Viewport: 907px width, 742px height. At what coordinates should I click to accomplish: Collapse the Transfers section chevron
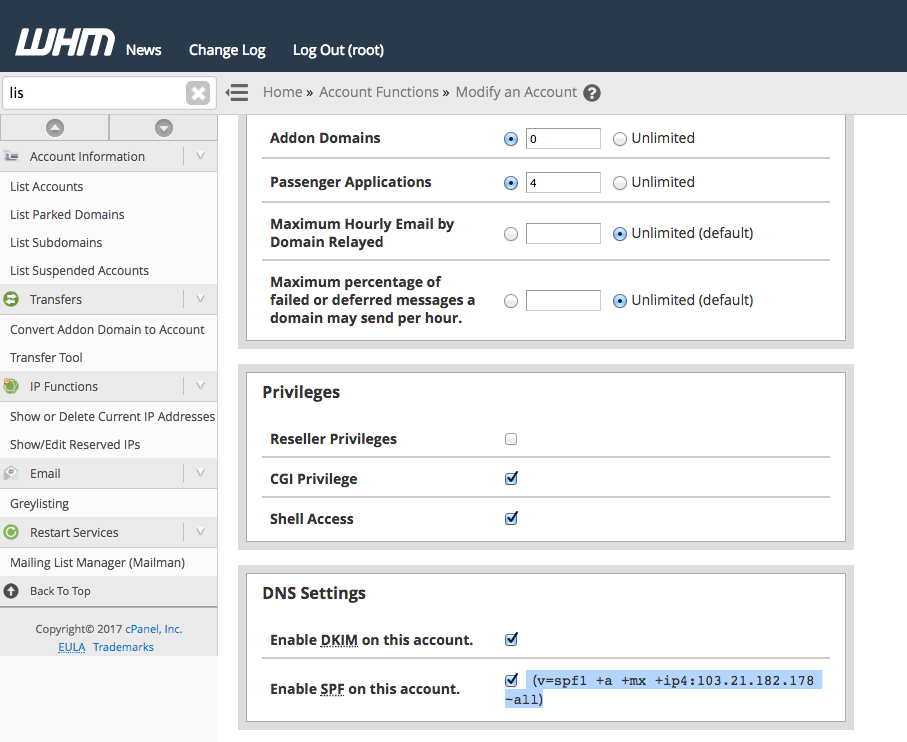tap(200, 299)
